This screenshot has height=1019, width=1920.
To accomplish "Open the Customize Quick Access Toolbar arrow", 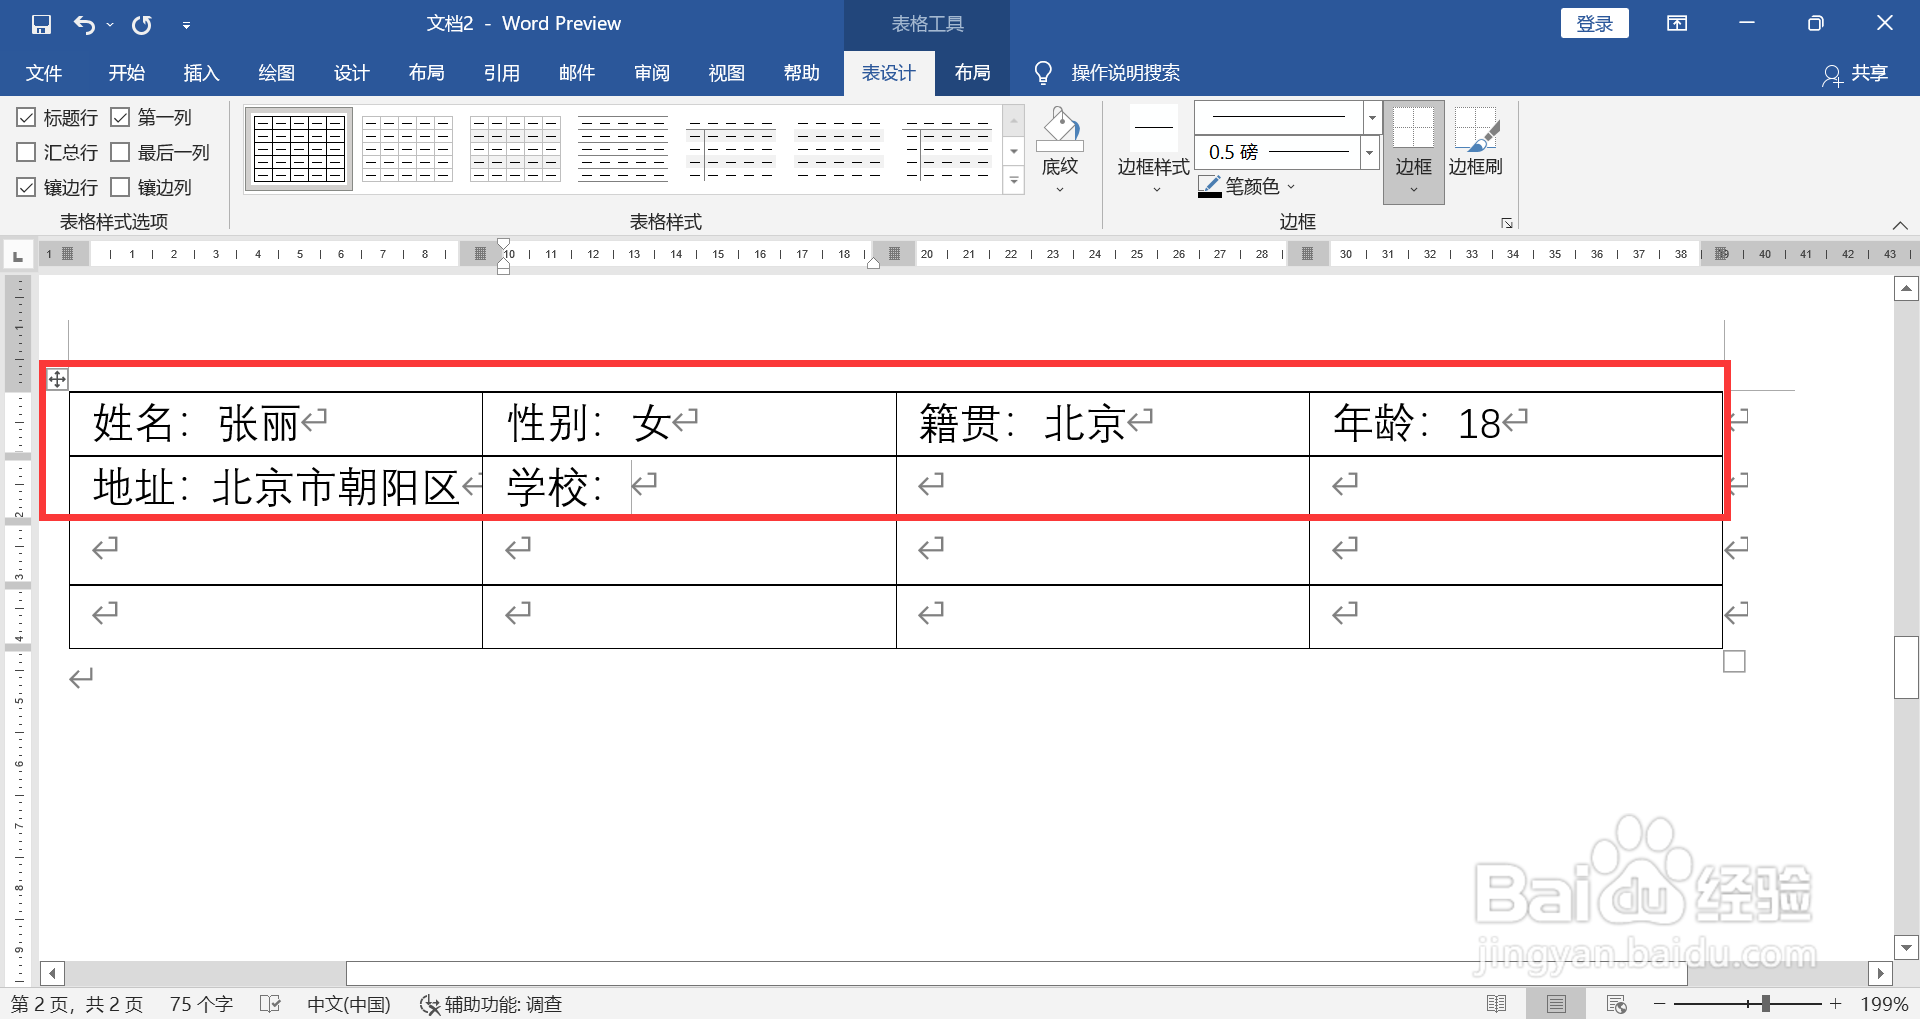I will [186, 25].
